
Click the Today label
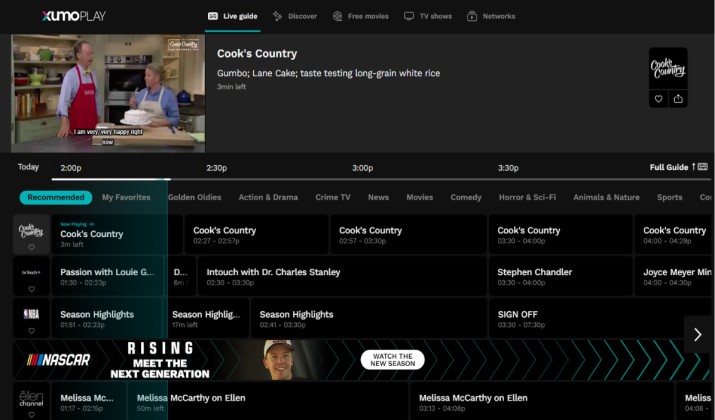click(x=28, y=167)
